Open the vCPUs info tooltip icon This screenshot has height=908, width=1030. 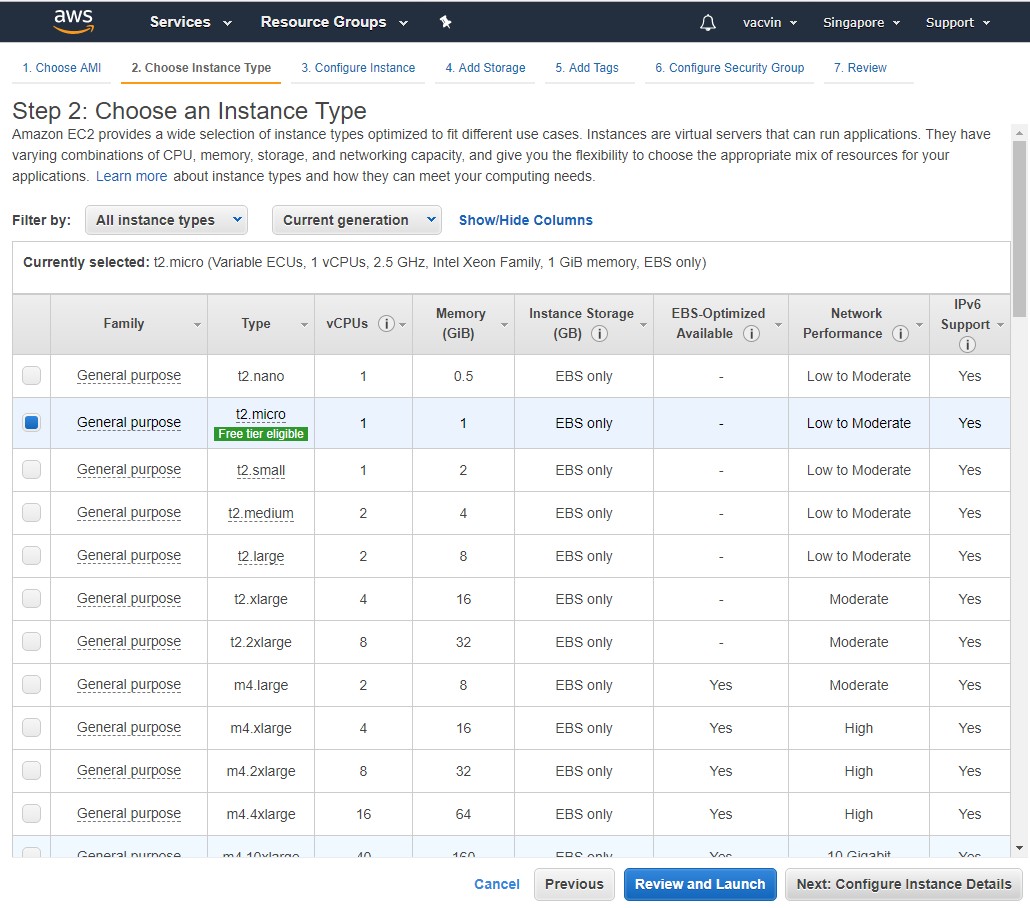coord(384,324)
